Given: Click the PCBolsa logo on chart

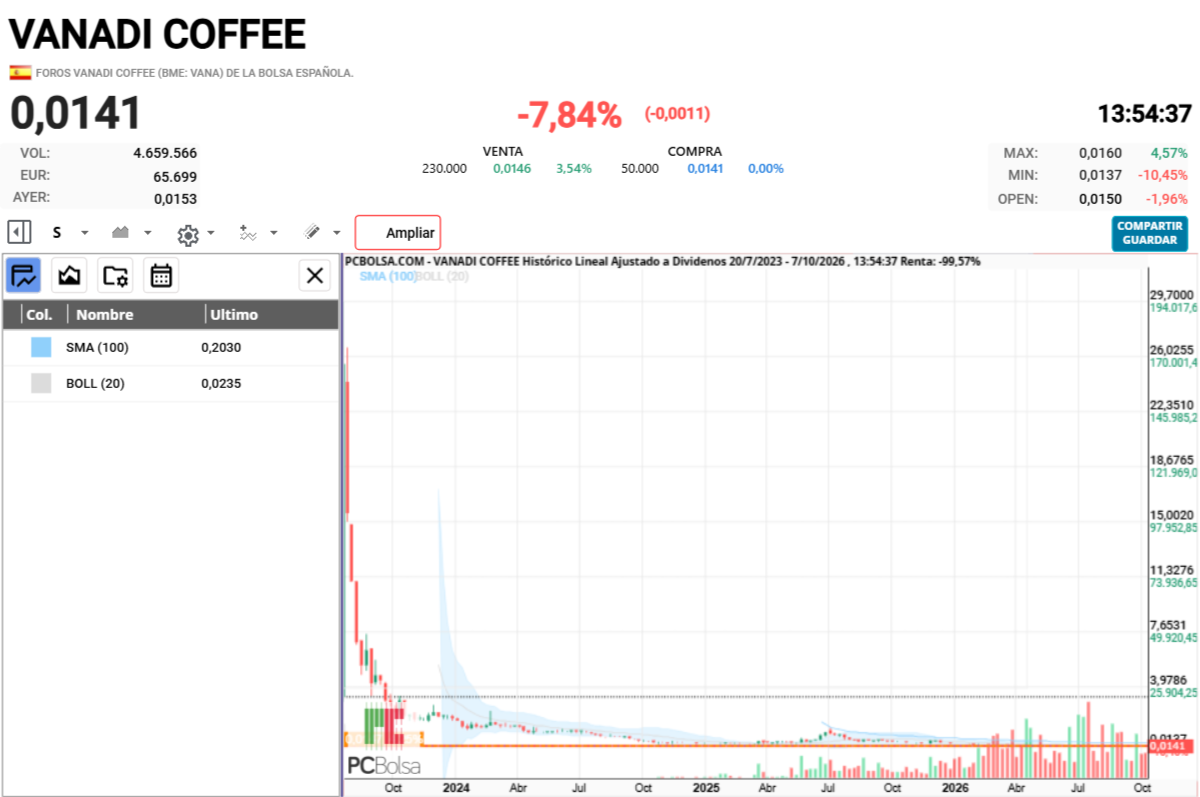Looking at the screenshot, I should click(384, 766).
